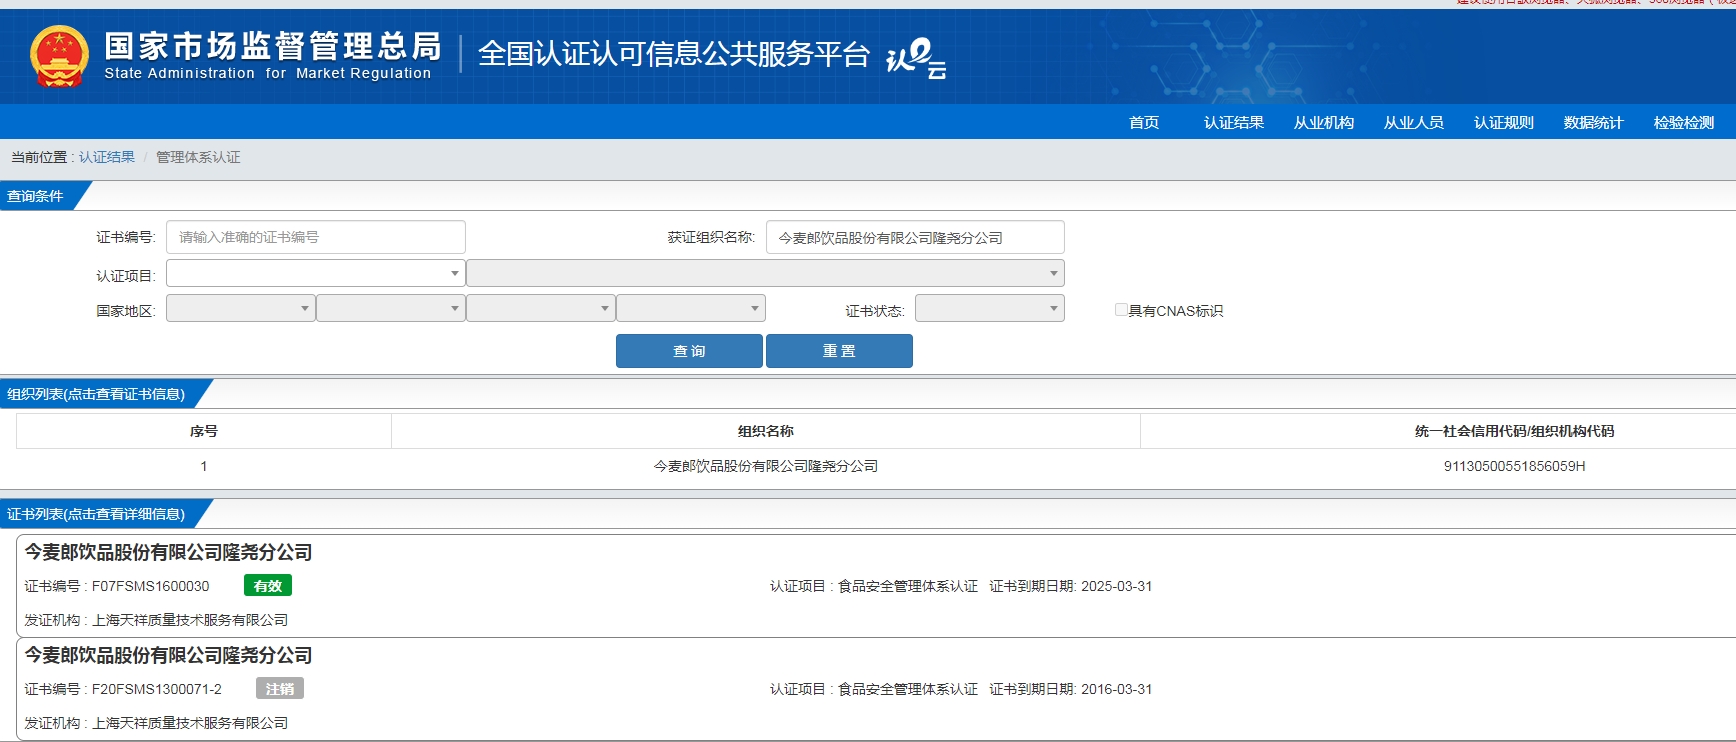The width and height of the screenshot is (1736, 742).
Task: Toggle 具有CNAS标识 checkbox
Action: click(x=1121, y=310)
